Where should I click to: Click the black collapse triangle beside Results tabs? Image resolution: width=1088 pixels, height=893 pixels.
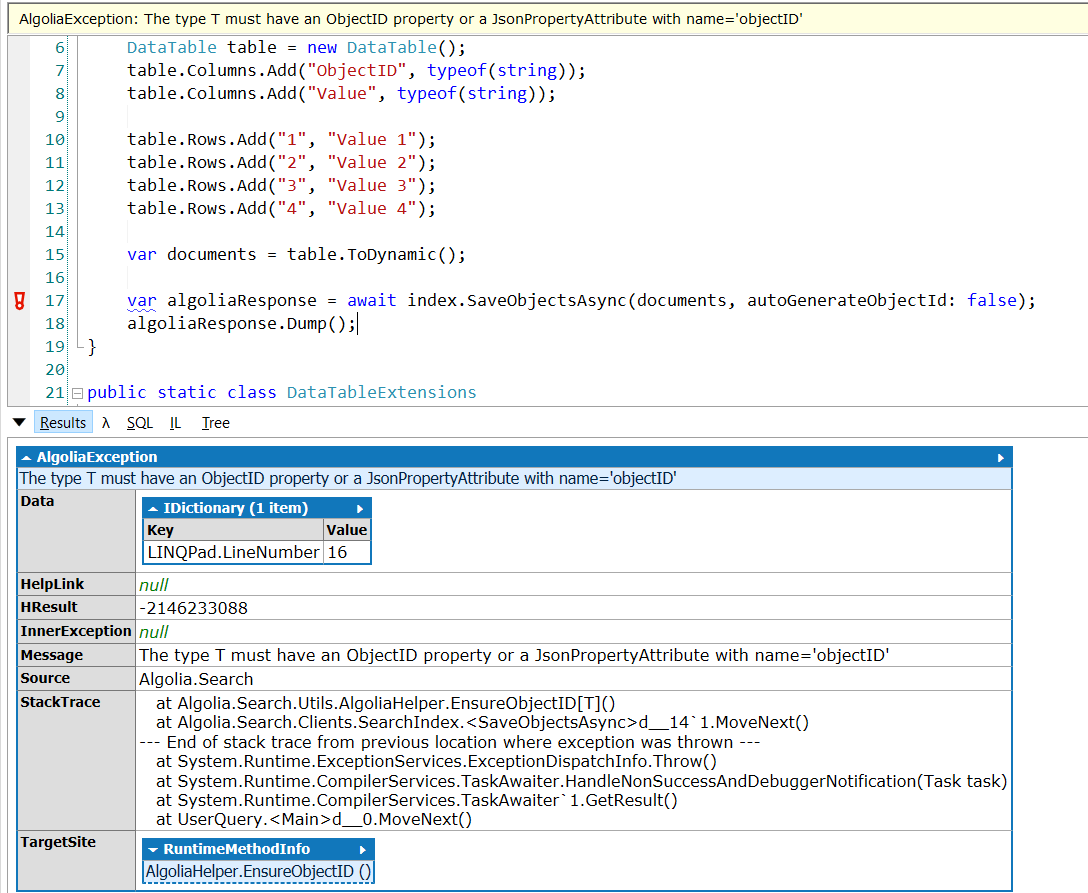point(19,422)
